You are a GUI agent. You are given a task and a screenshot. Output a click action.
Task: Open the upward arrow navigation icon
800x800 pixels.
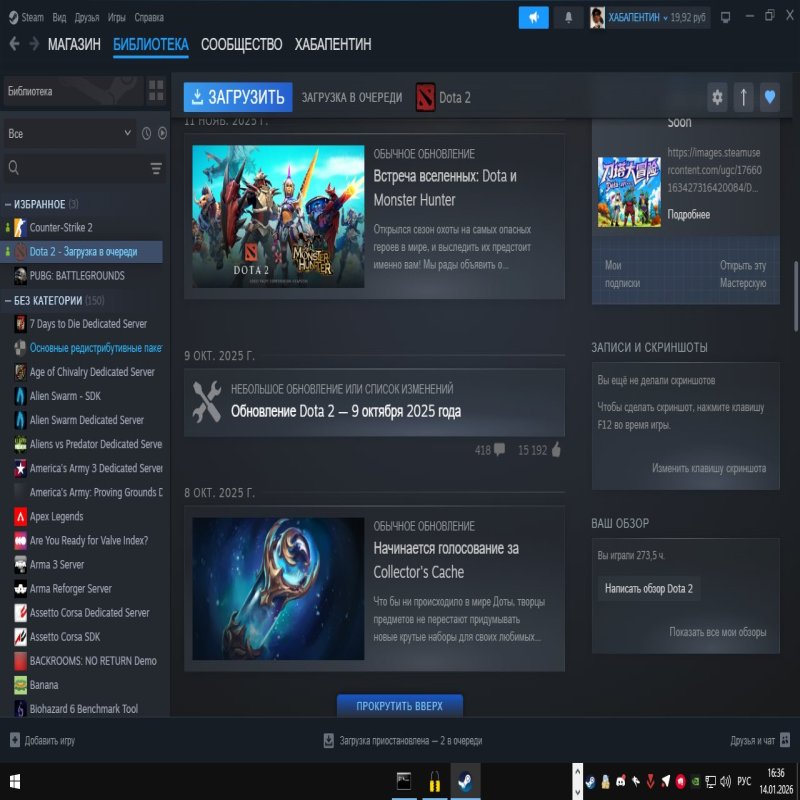743,97
